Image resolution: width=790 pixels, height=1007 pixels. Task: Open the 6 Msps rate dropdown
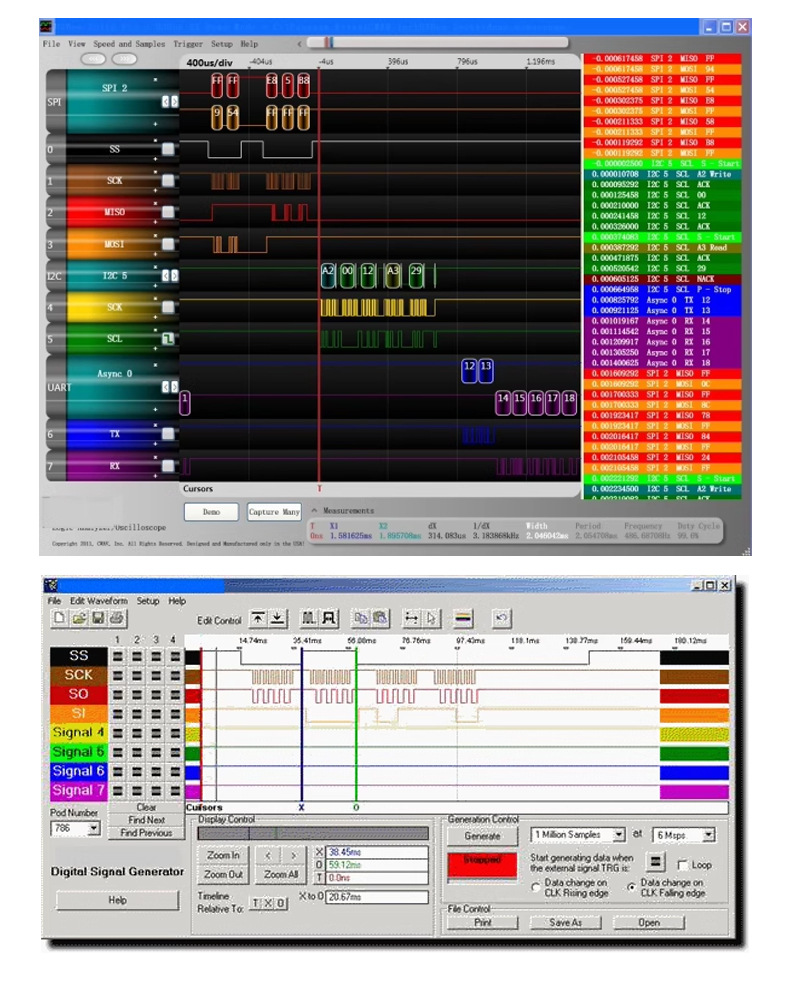pos(708,834)
